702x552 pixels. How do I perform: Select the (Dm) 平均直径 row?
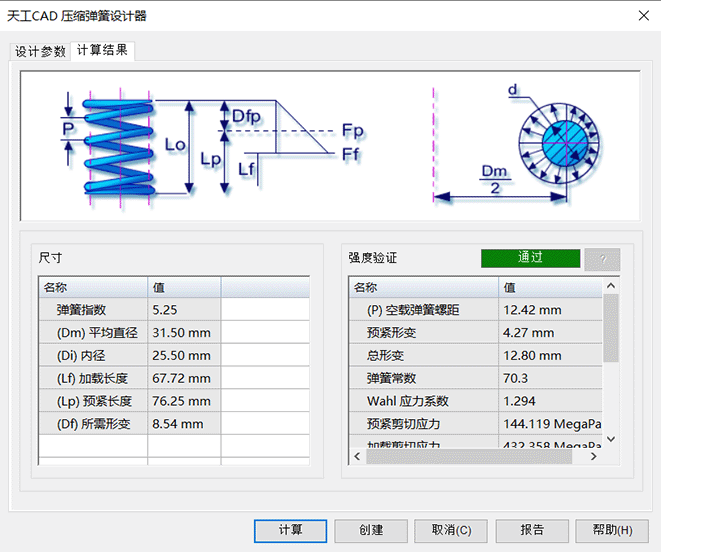pos(174,333)
